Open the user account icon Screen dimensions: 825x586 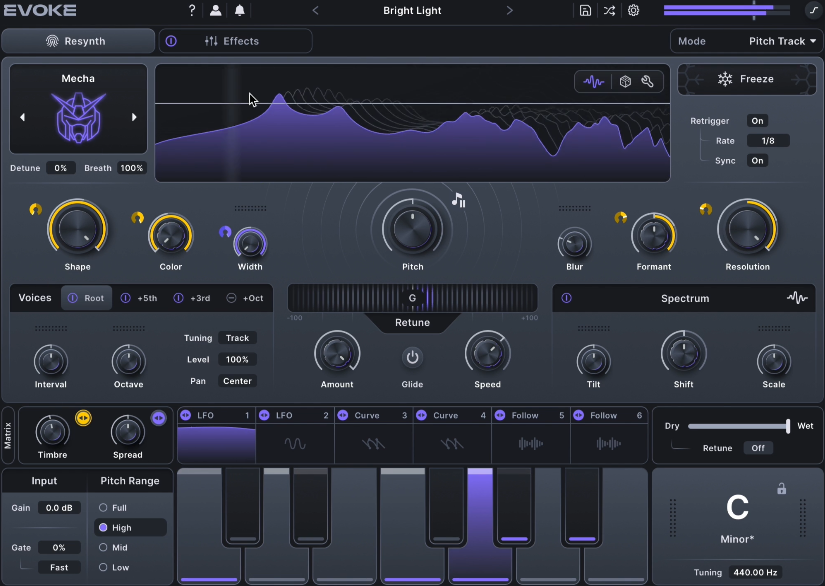(x=215, y=11)
